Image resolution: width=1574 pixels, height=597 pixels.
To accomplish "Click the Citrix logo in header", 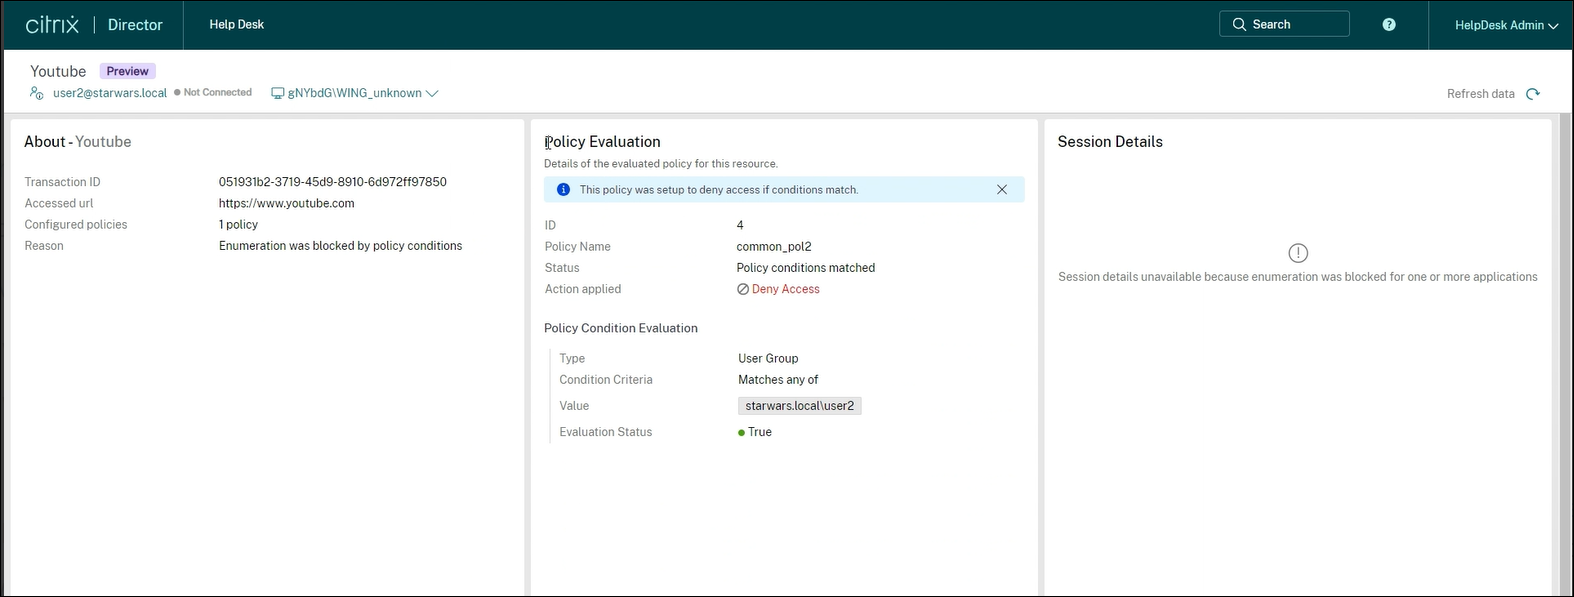I will pos(52,25).
